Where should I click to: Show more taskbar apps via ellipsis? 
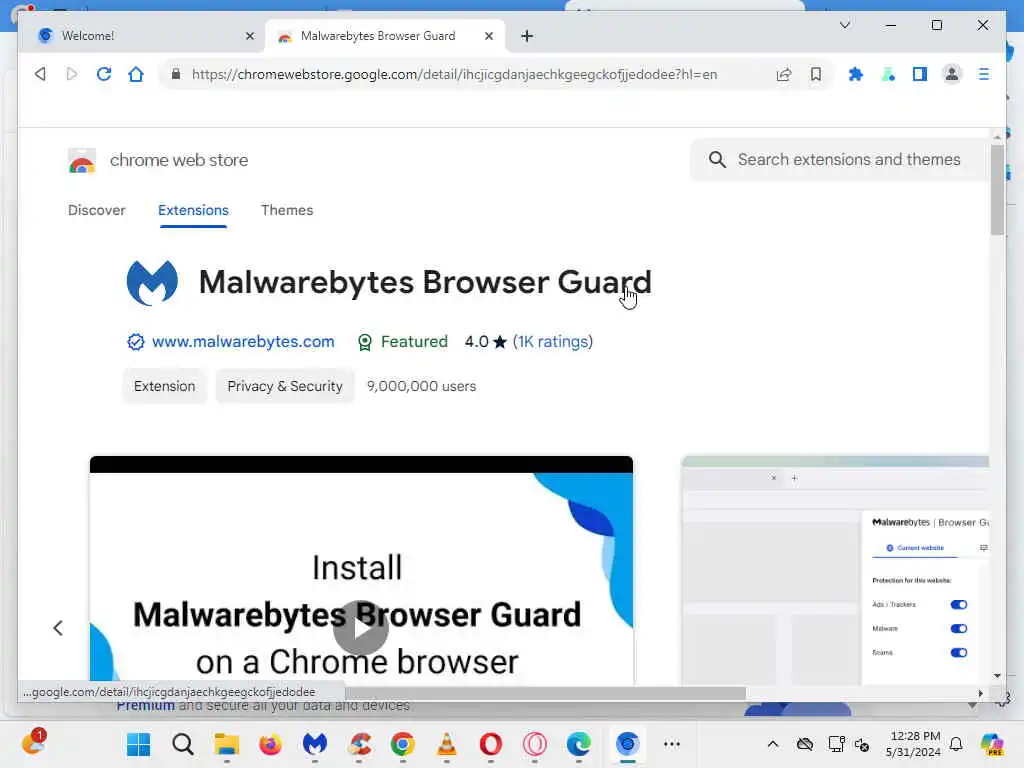pyautogui.click(x=671, y=744)
